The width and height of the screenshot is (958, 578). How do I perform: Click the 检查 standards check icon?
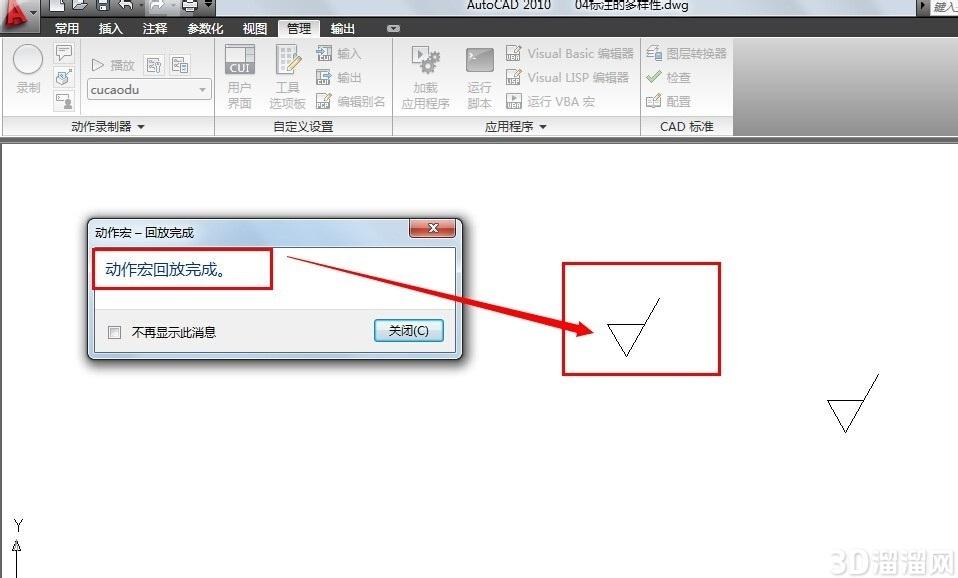(654, 77)
